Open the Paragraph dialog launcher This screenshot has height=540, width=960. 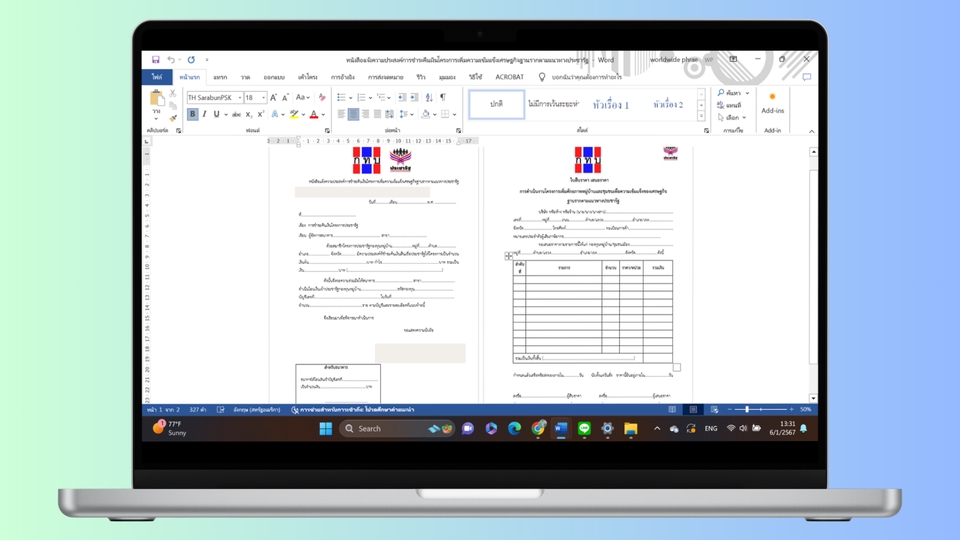(x=459, y=130)
